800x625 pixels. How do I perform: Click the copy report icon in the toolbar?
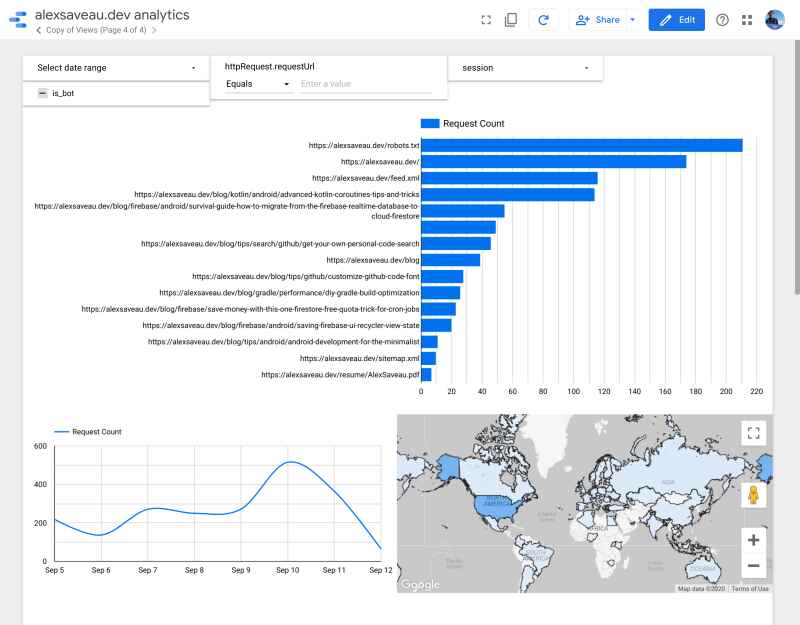click(511, 17)
